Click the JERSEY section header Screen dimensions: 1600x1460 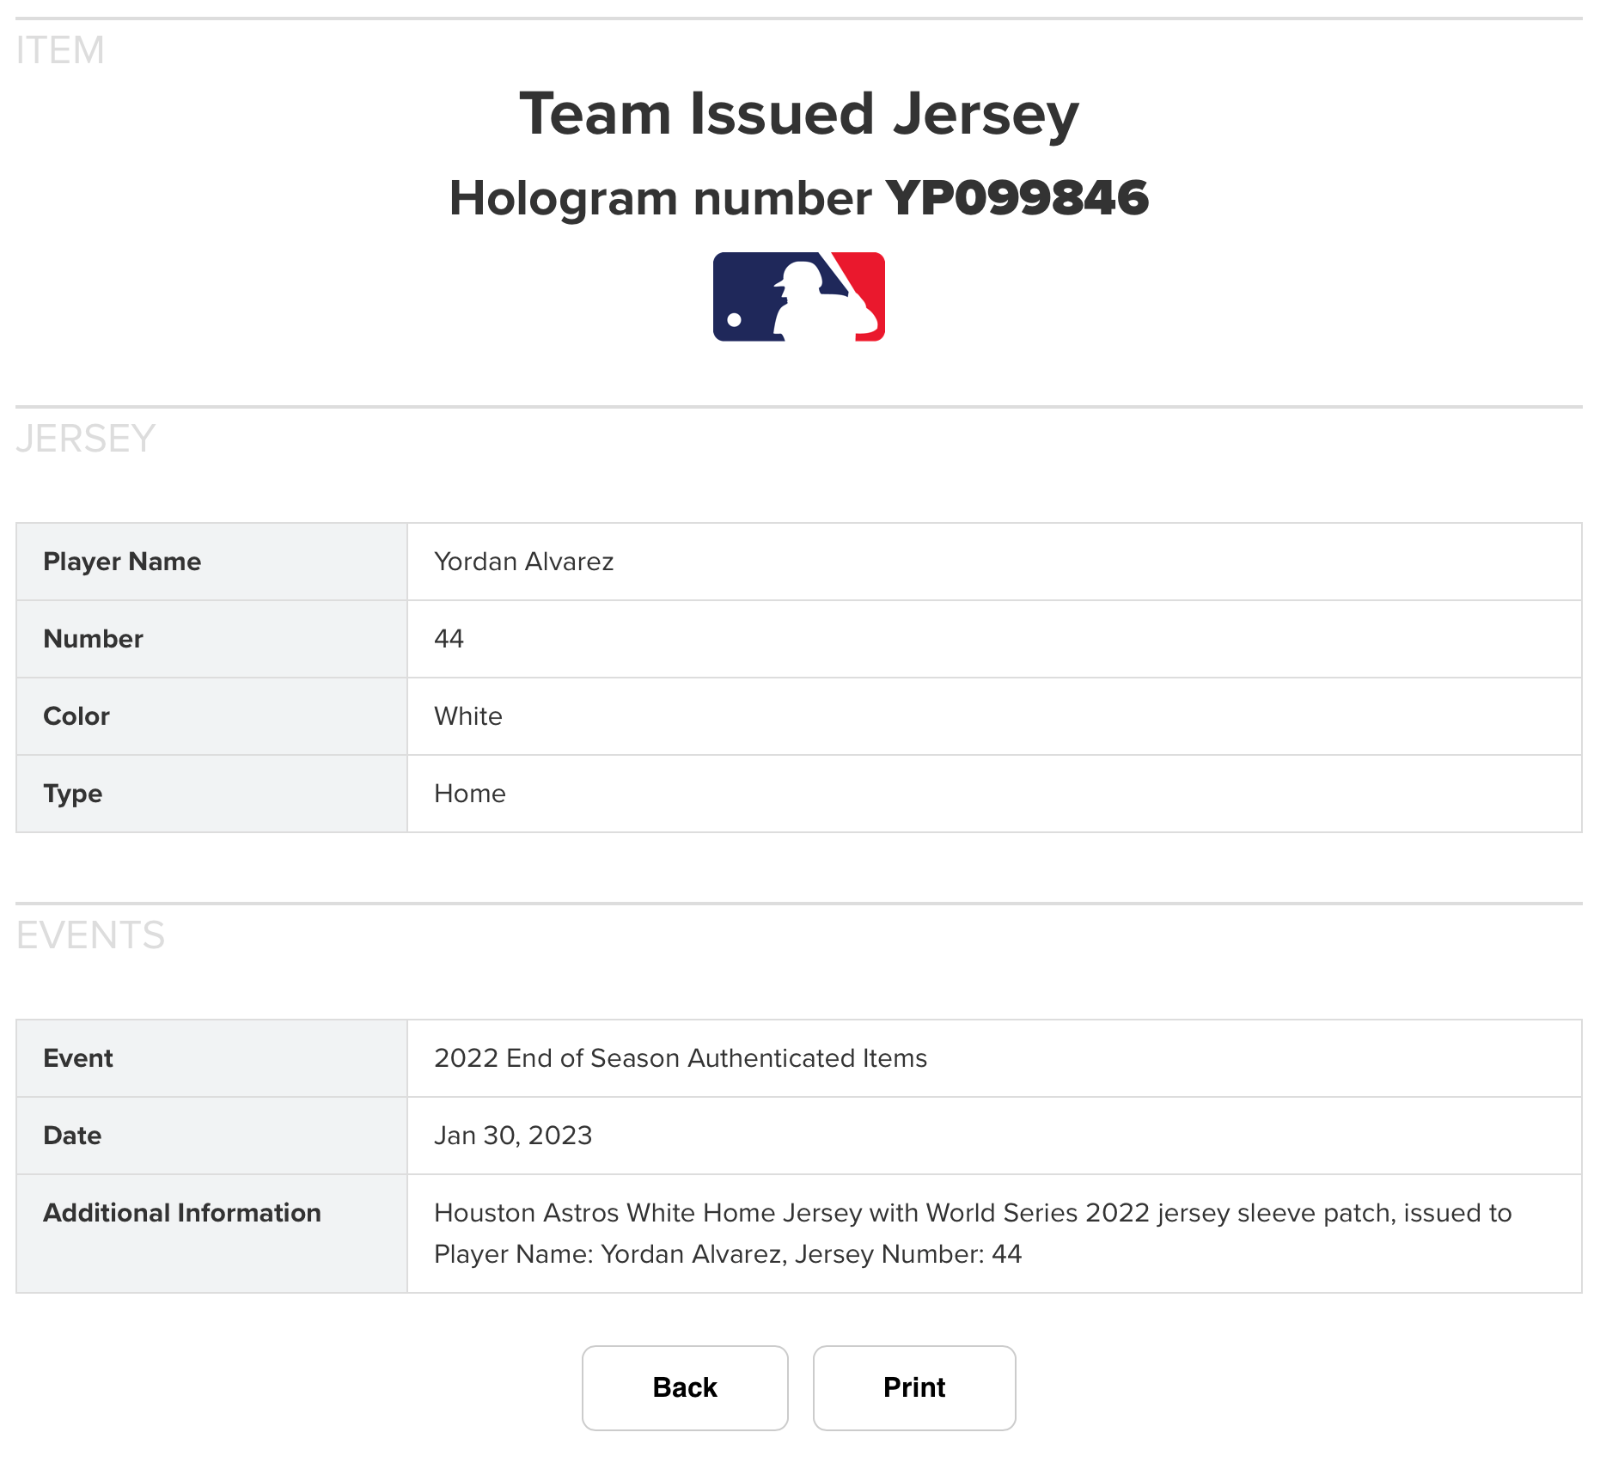[86, 438]
